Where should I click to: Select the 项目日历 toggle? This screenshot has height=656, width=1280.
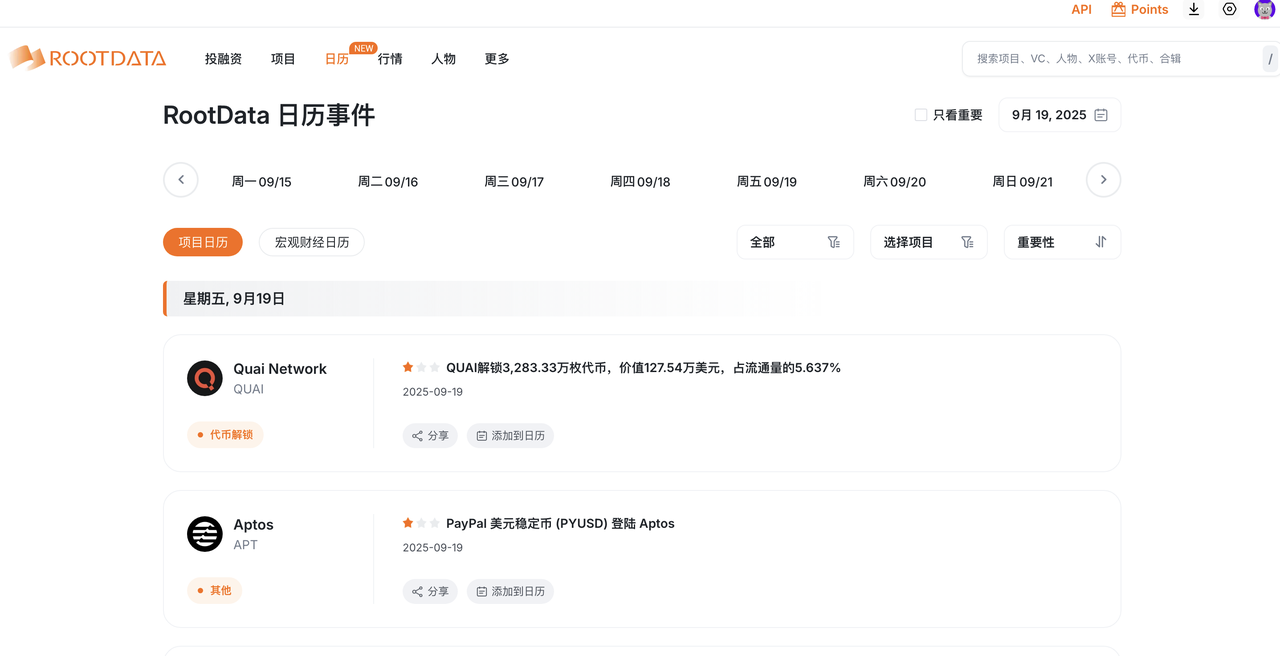pyautogui.click(x=203, y=242)
